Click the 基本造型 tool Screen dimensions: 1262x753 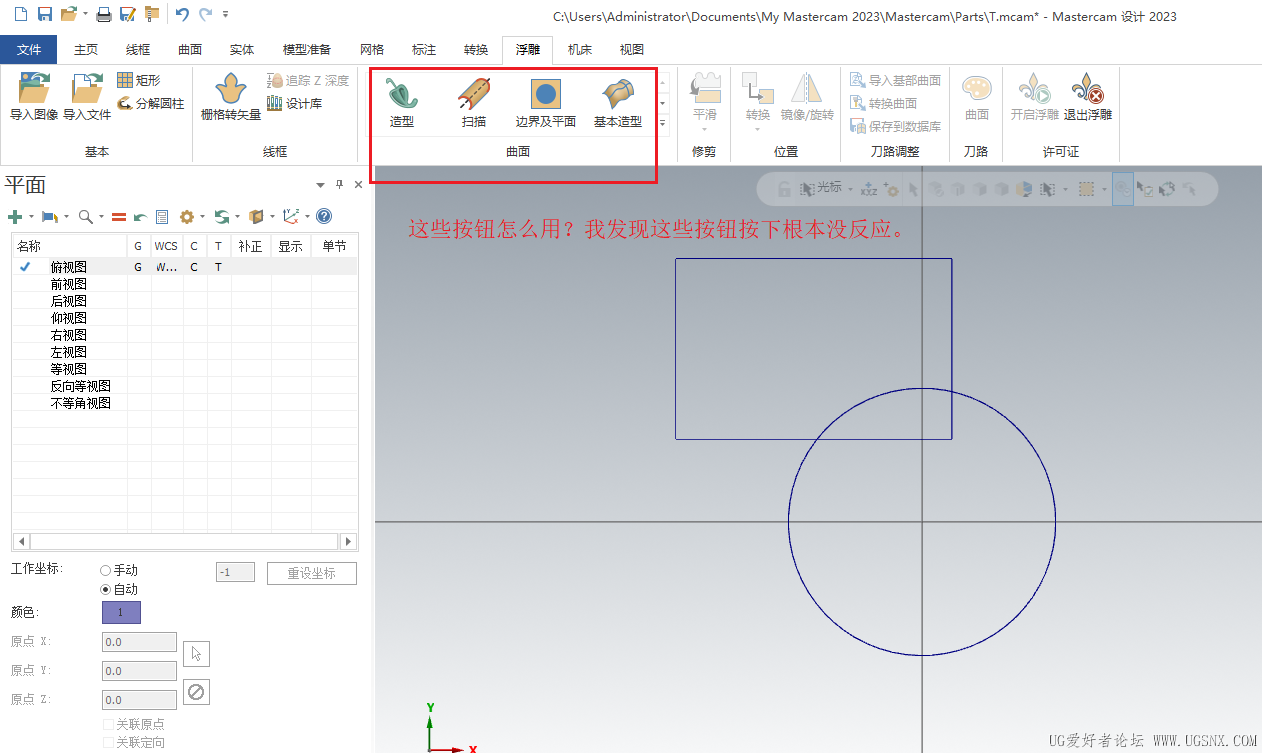click(x=618, y=103)
